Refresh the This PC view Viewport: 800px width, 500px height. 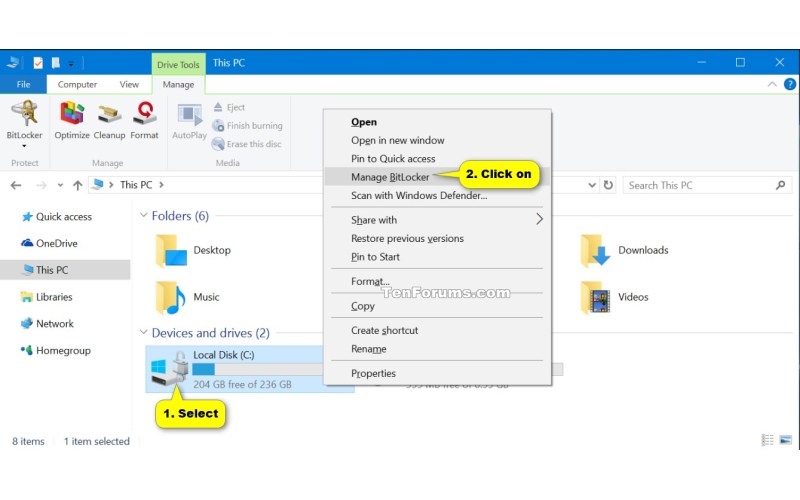[608, 185]
